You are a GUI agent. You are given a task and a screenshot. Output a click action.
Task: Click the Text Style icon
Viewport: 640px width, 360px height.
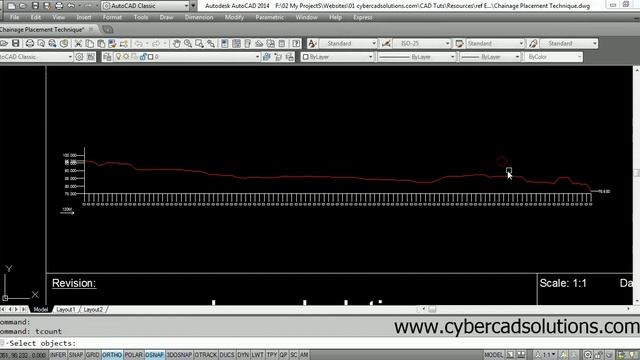tap(312, 43)
